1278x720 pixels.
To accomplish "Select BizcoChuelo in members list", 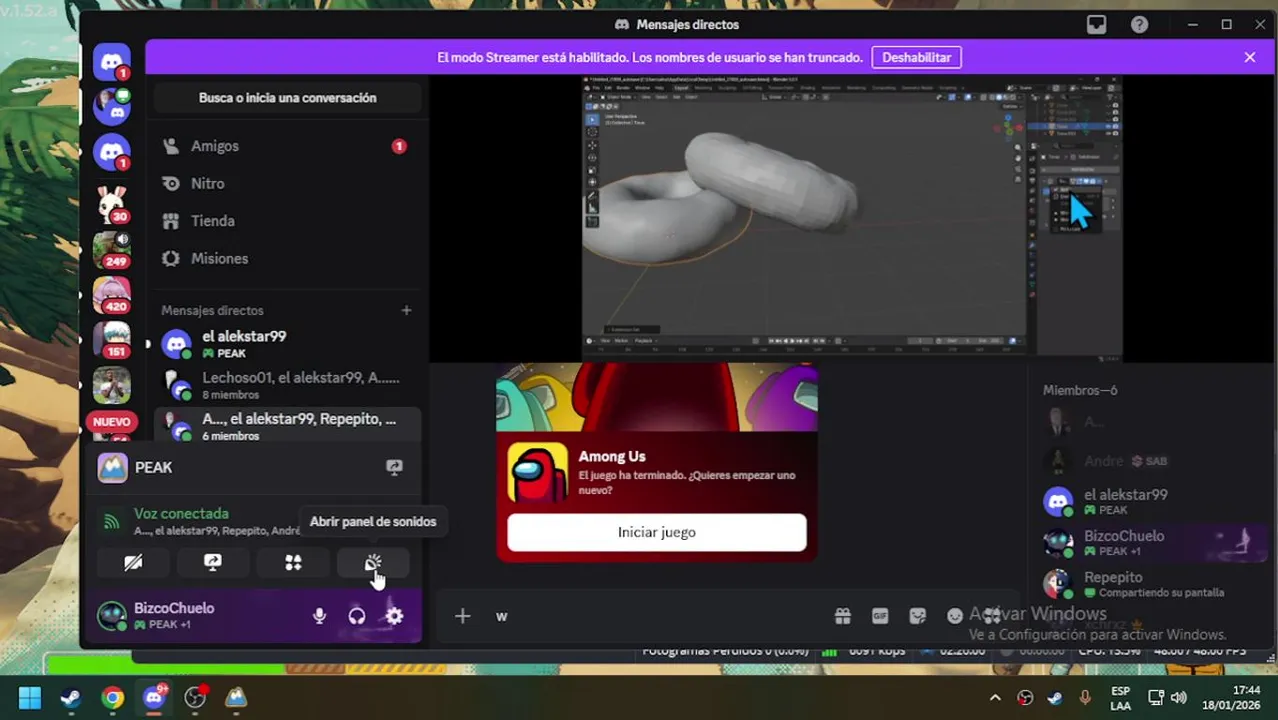I will point(1152,543).
